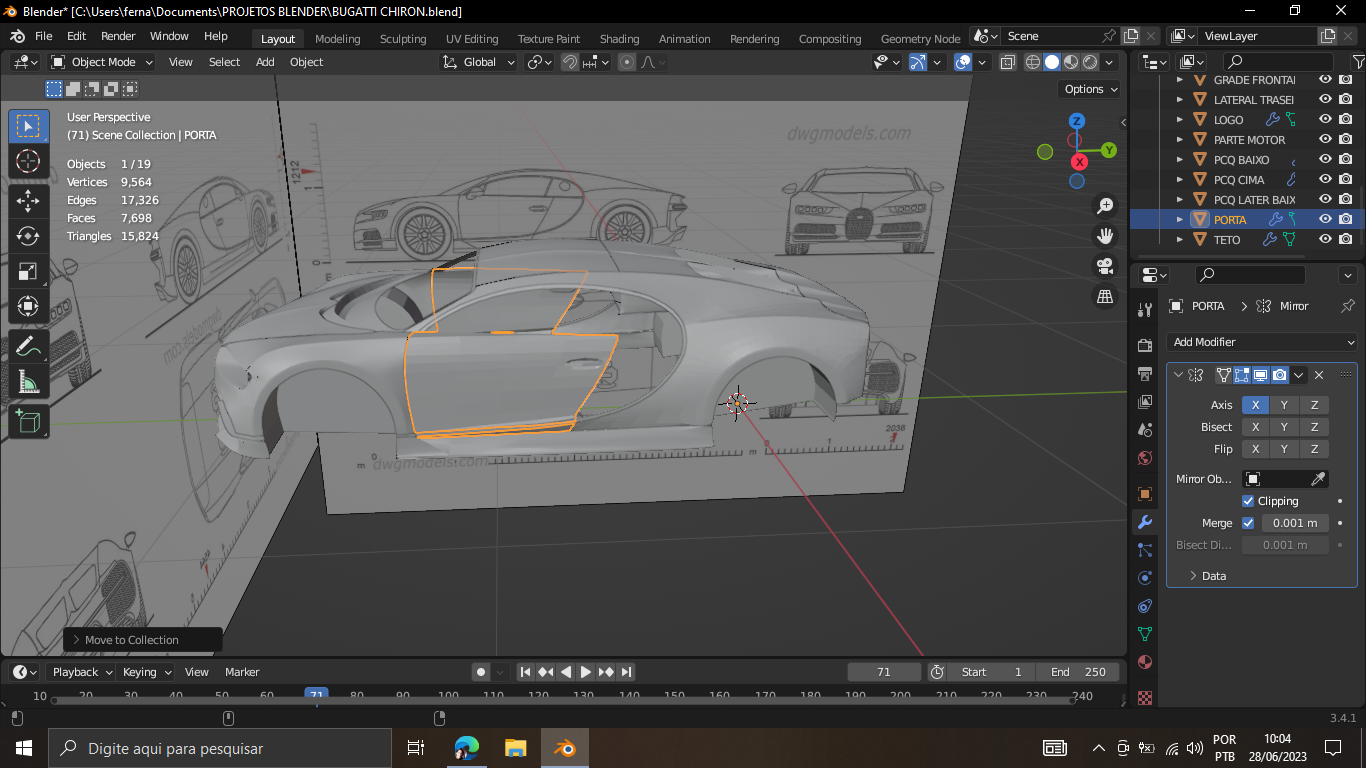1366x768 pixels.
Task: Click frame 150 on the timeline
Action: [674, 696]
